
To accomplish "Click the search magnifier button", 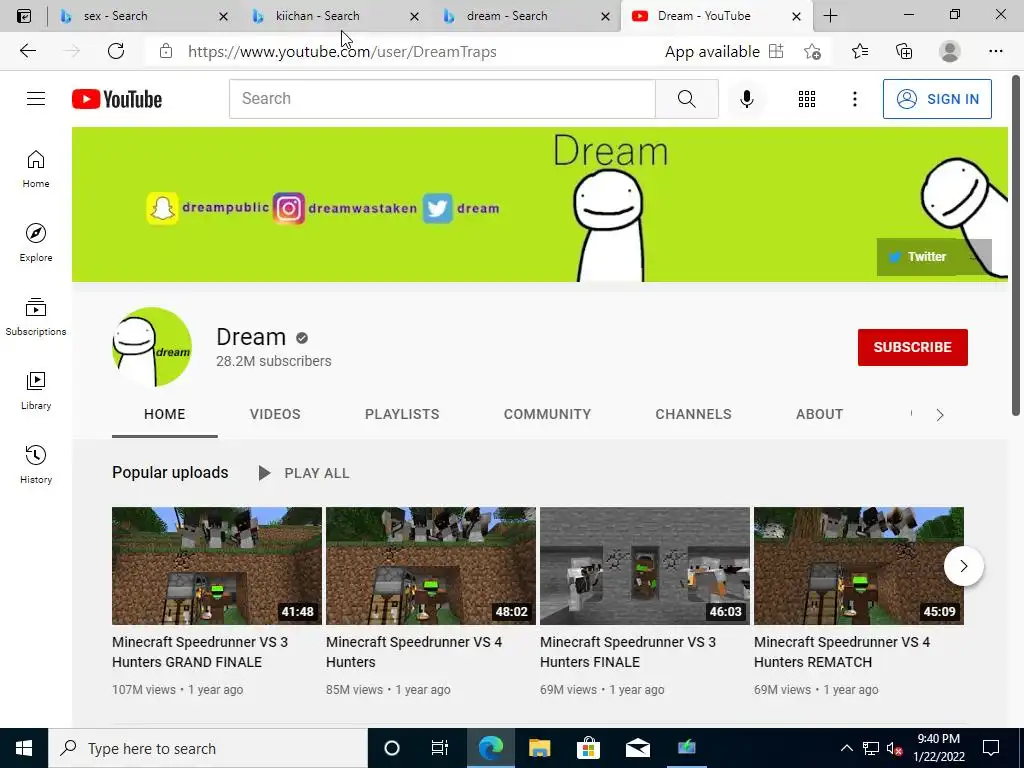I will 686,99.
